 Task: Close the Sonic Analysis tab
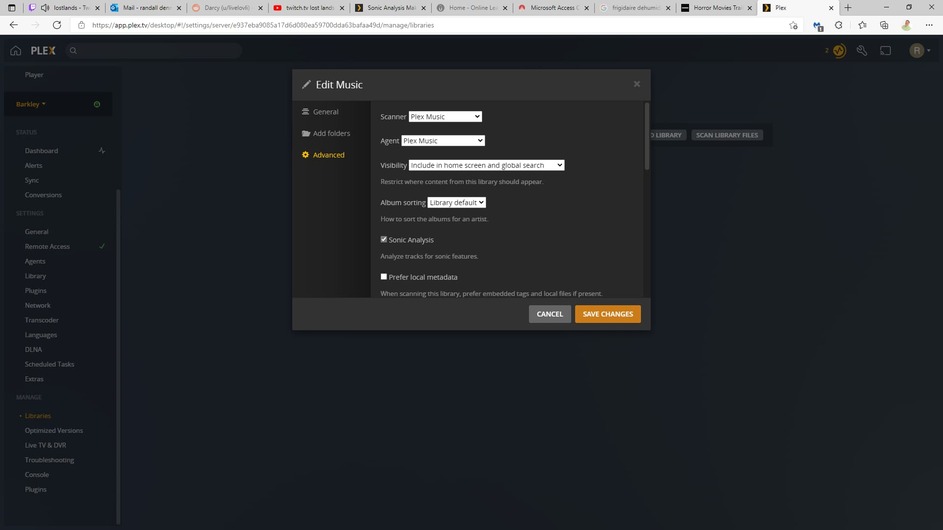[x=423, y=8]
